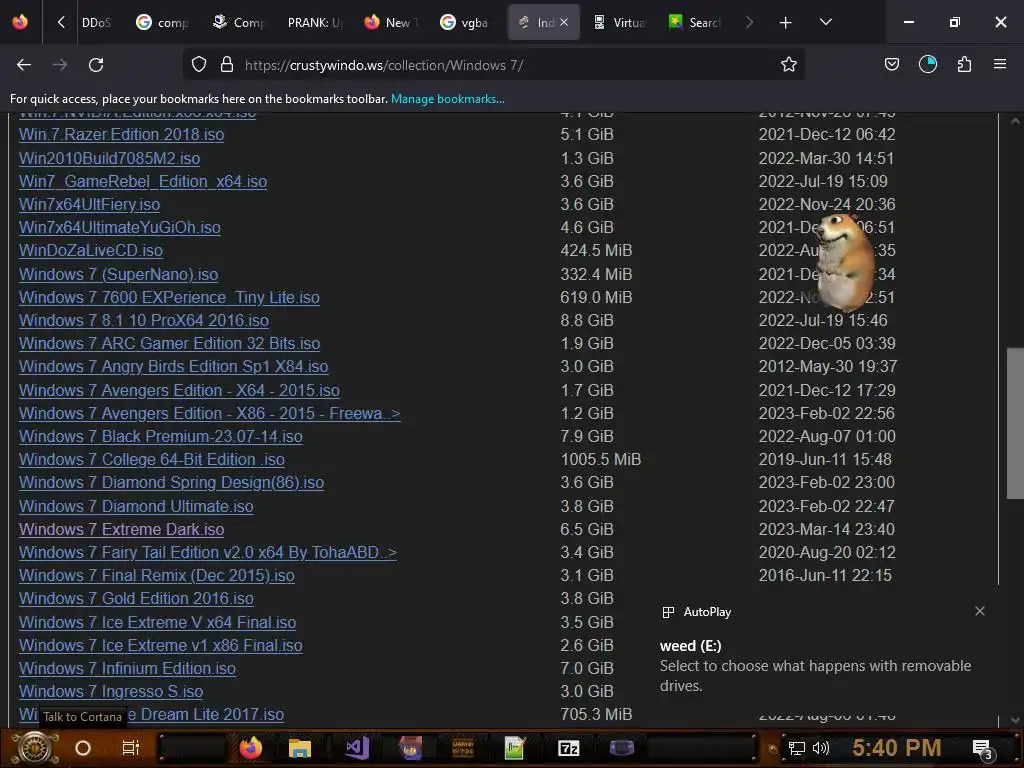Open the Firefox hamburger application menu
The height and width of the screenshot is (768, 1024).
[x=1000, y=64]
